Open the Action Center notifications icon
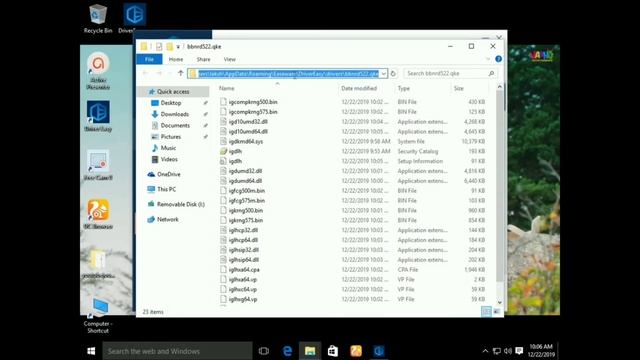The image size is (640, 360). 519,351
